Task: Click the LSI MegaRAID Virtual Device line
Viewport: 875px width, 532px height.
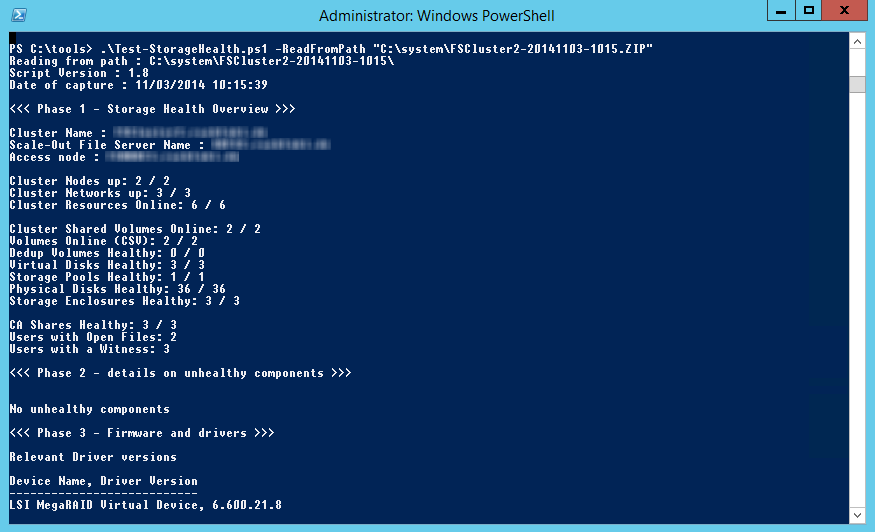Action: 146,505
